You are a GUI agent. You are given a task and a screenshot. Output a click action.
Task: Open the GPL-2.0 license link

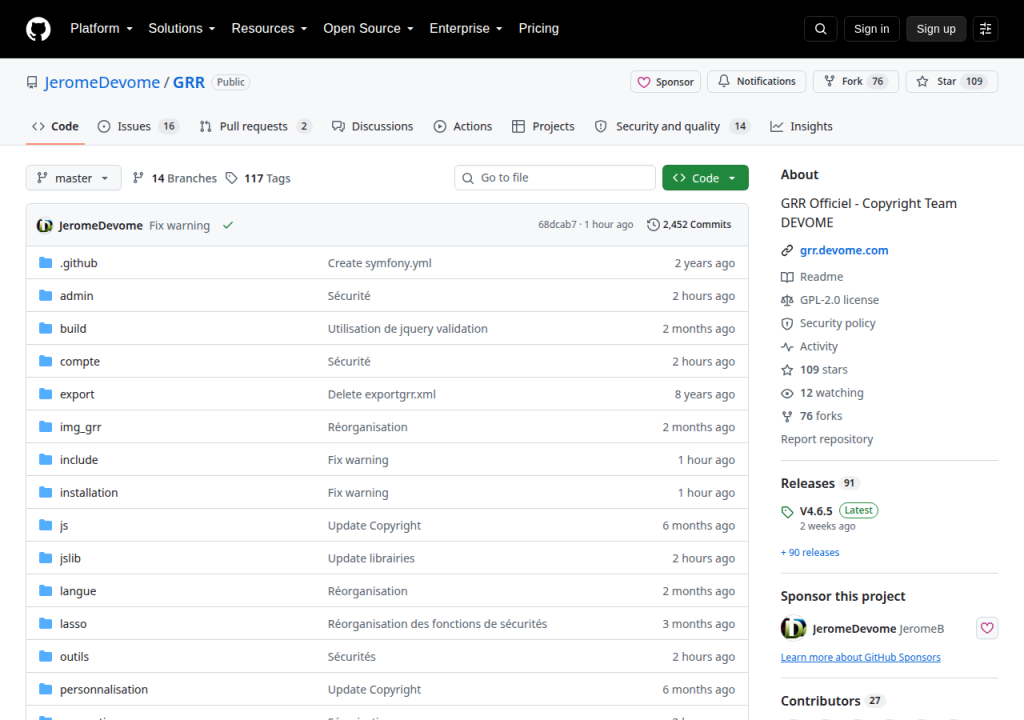(x=839, y=300)
